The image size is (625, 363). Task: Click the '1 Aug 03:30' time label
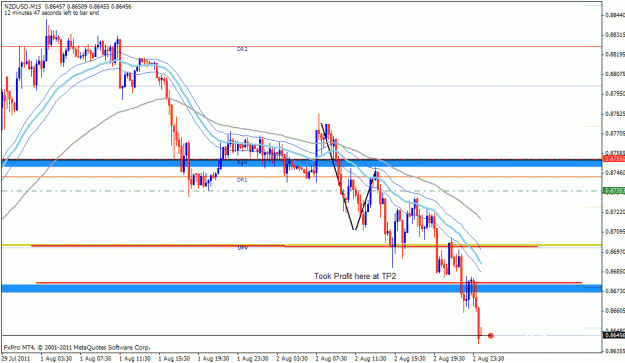(x=56, y=359)
